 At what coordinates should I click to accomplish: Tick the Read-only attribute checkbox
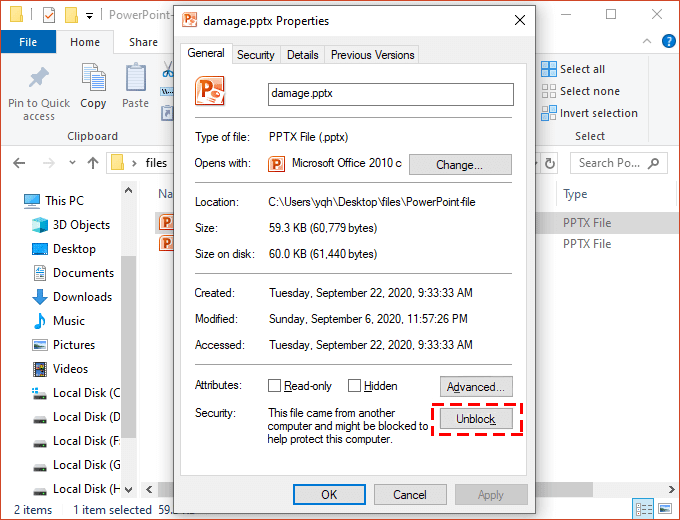tap(274, 386)
